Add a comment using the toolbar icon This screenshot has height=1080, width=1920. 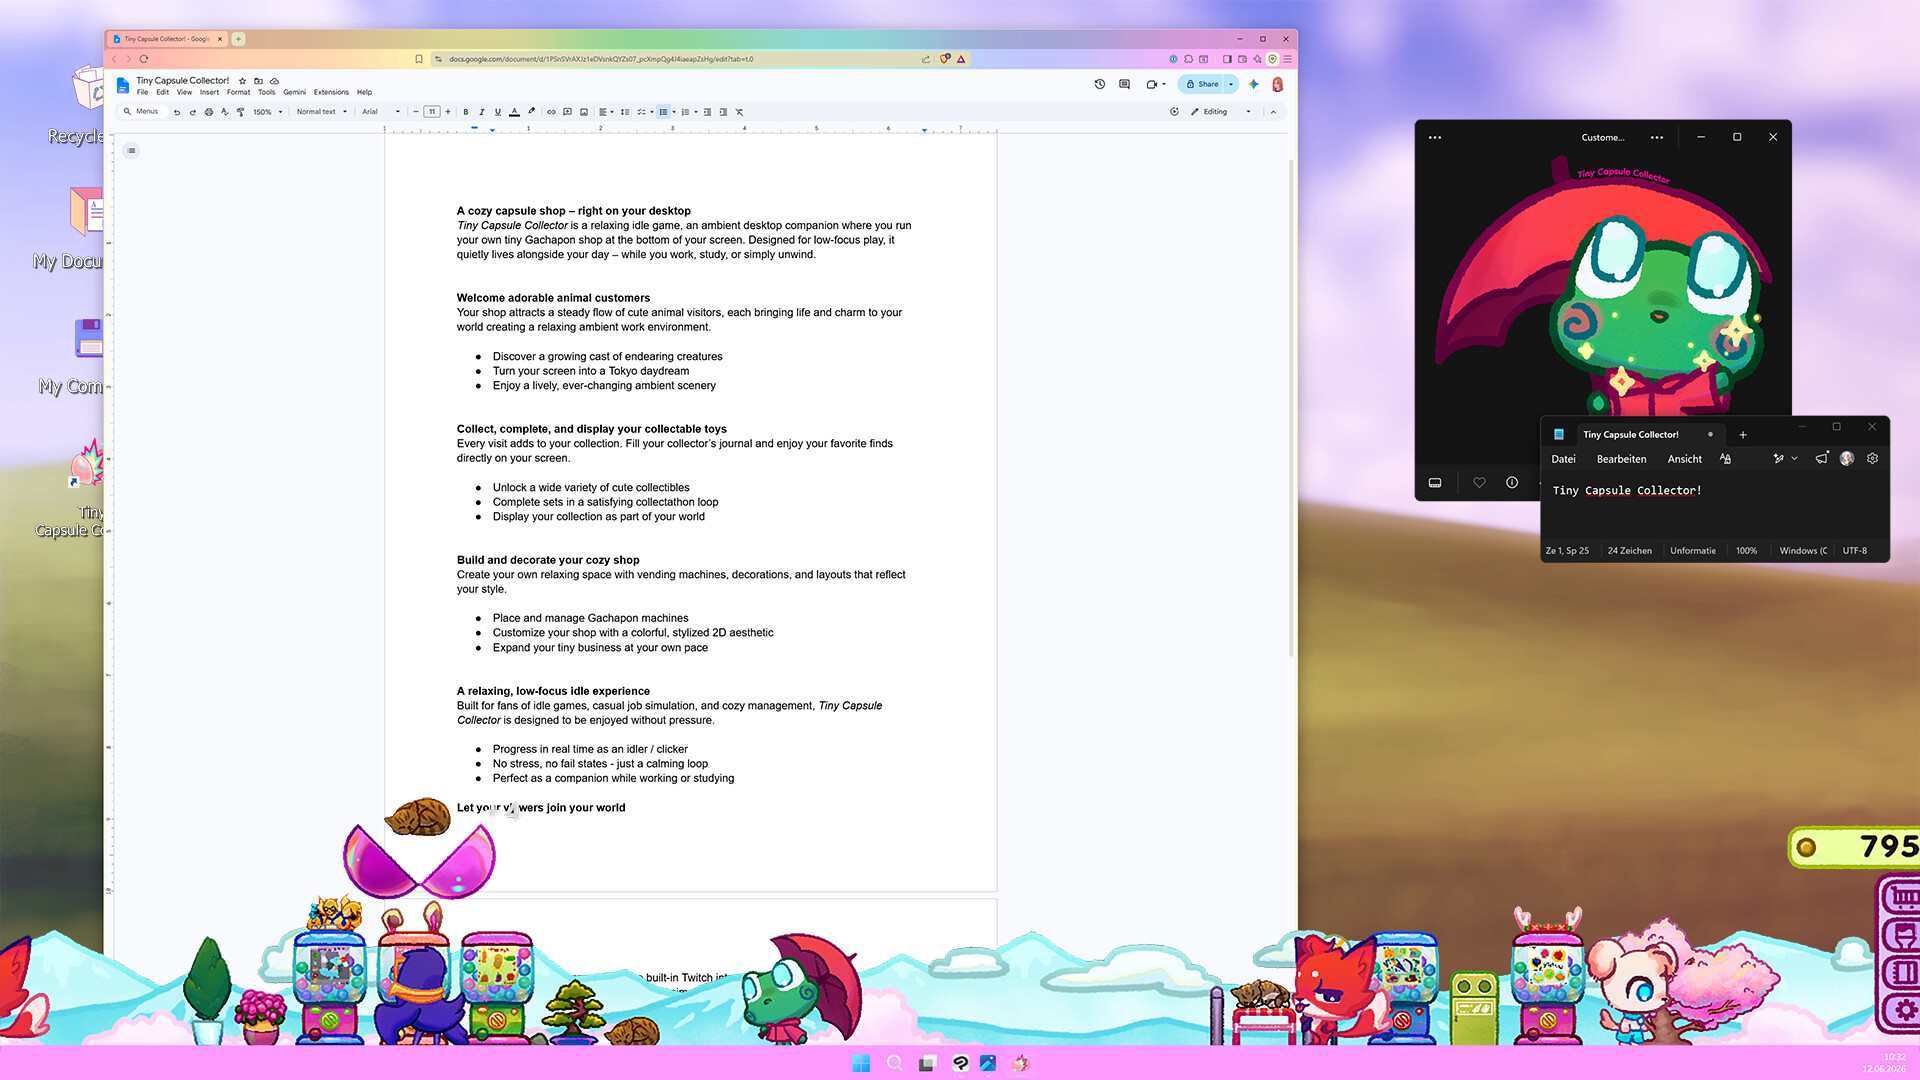567,112
